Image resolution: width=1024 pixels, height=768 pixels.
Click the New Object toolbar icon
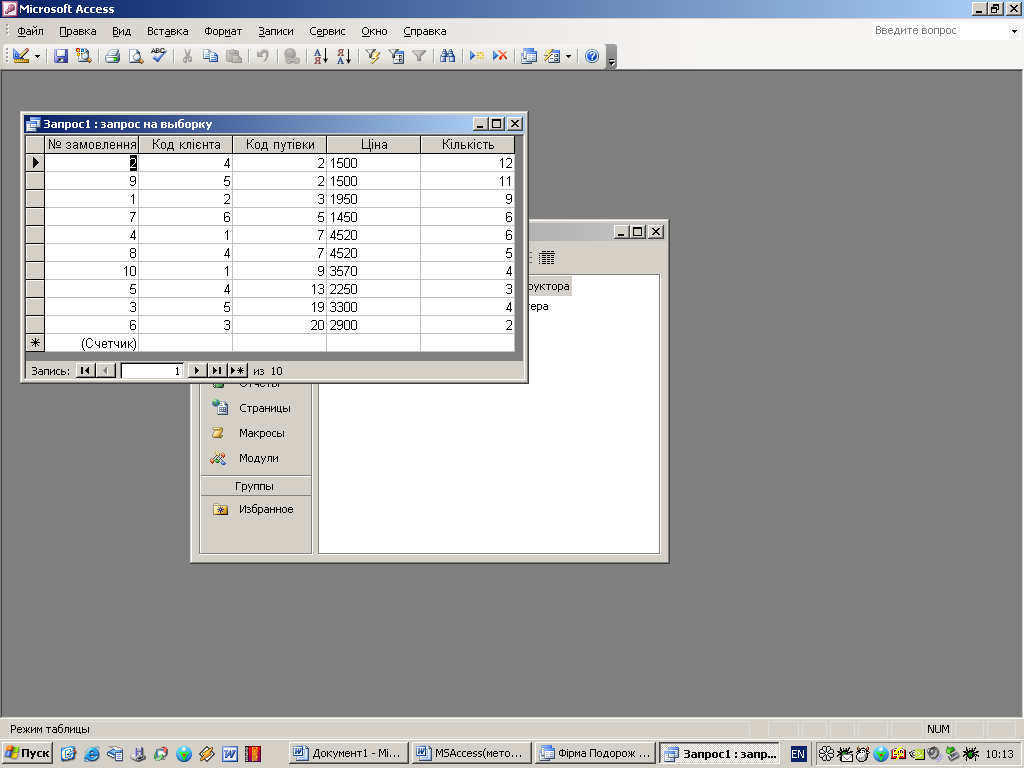(x=552, y=56)
